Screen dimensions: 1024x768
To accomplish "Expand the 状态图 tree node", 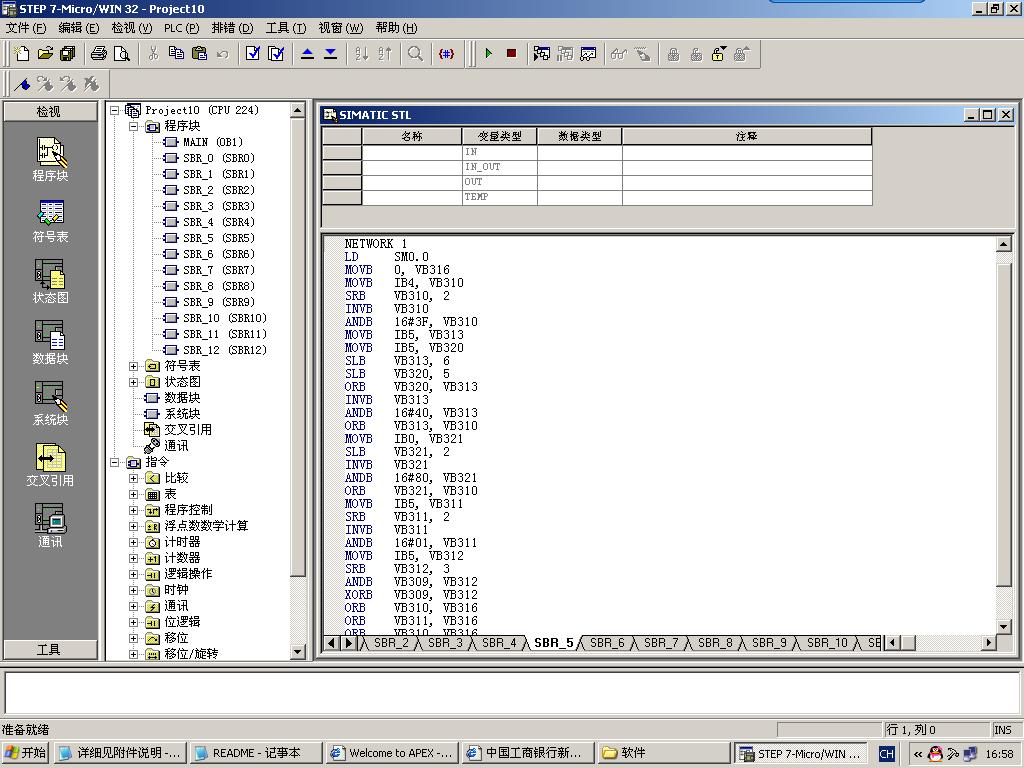I will click(134, 382).
